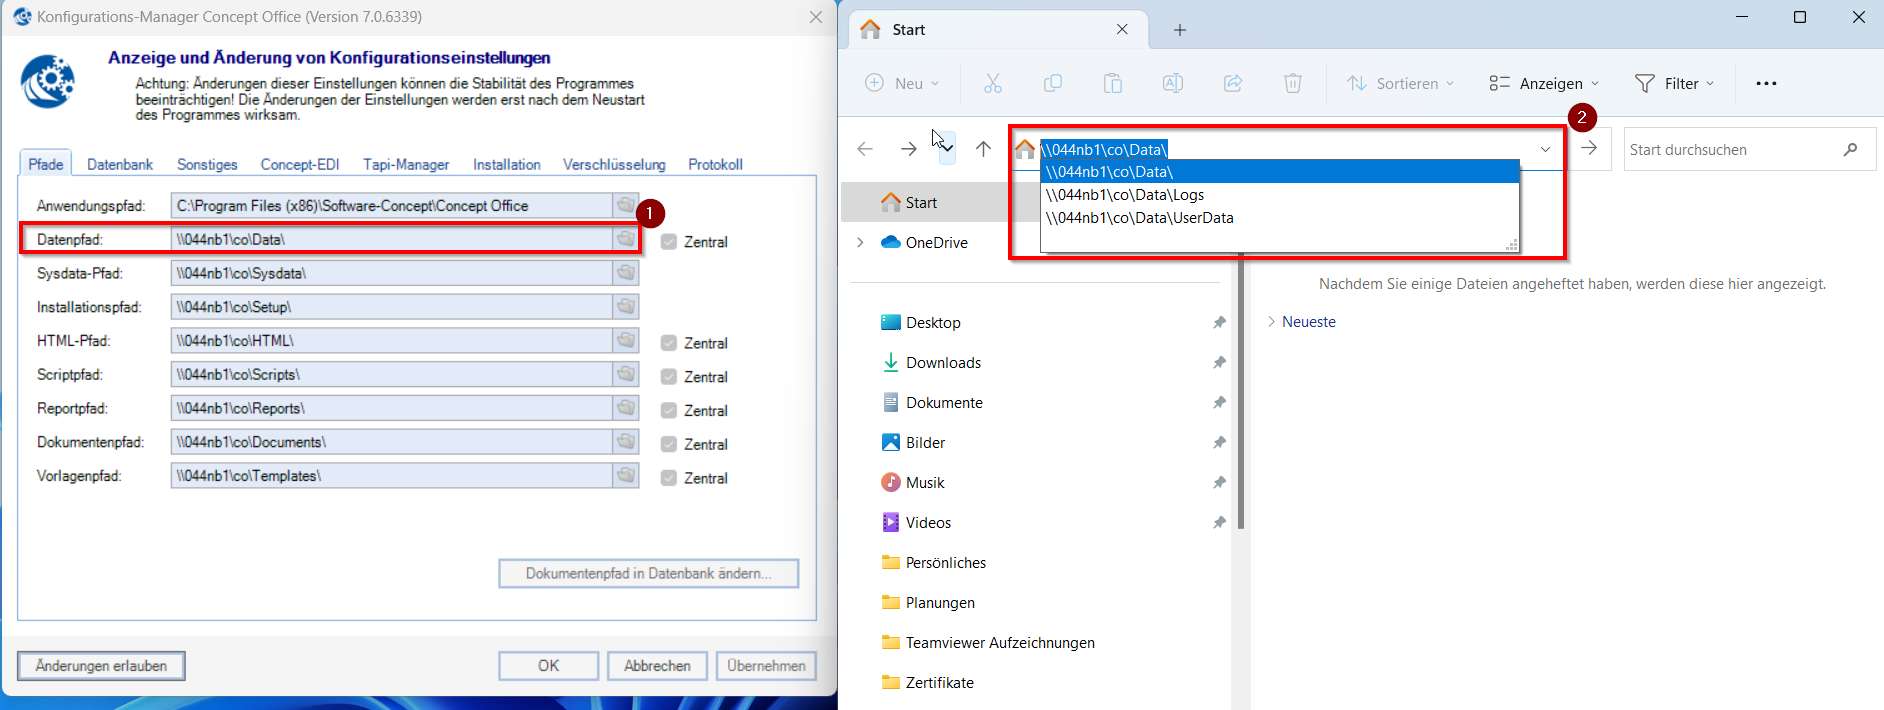
Task: Click browse icon next to Sysdata-Pfad field
Action: pyautogui.click(x=626, y=273)
